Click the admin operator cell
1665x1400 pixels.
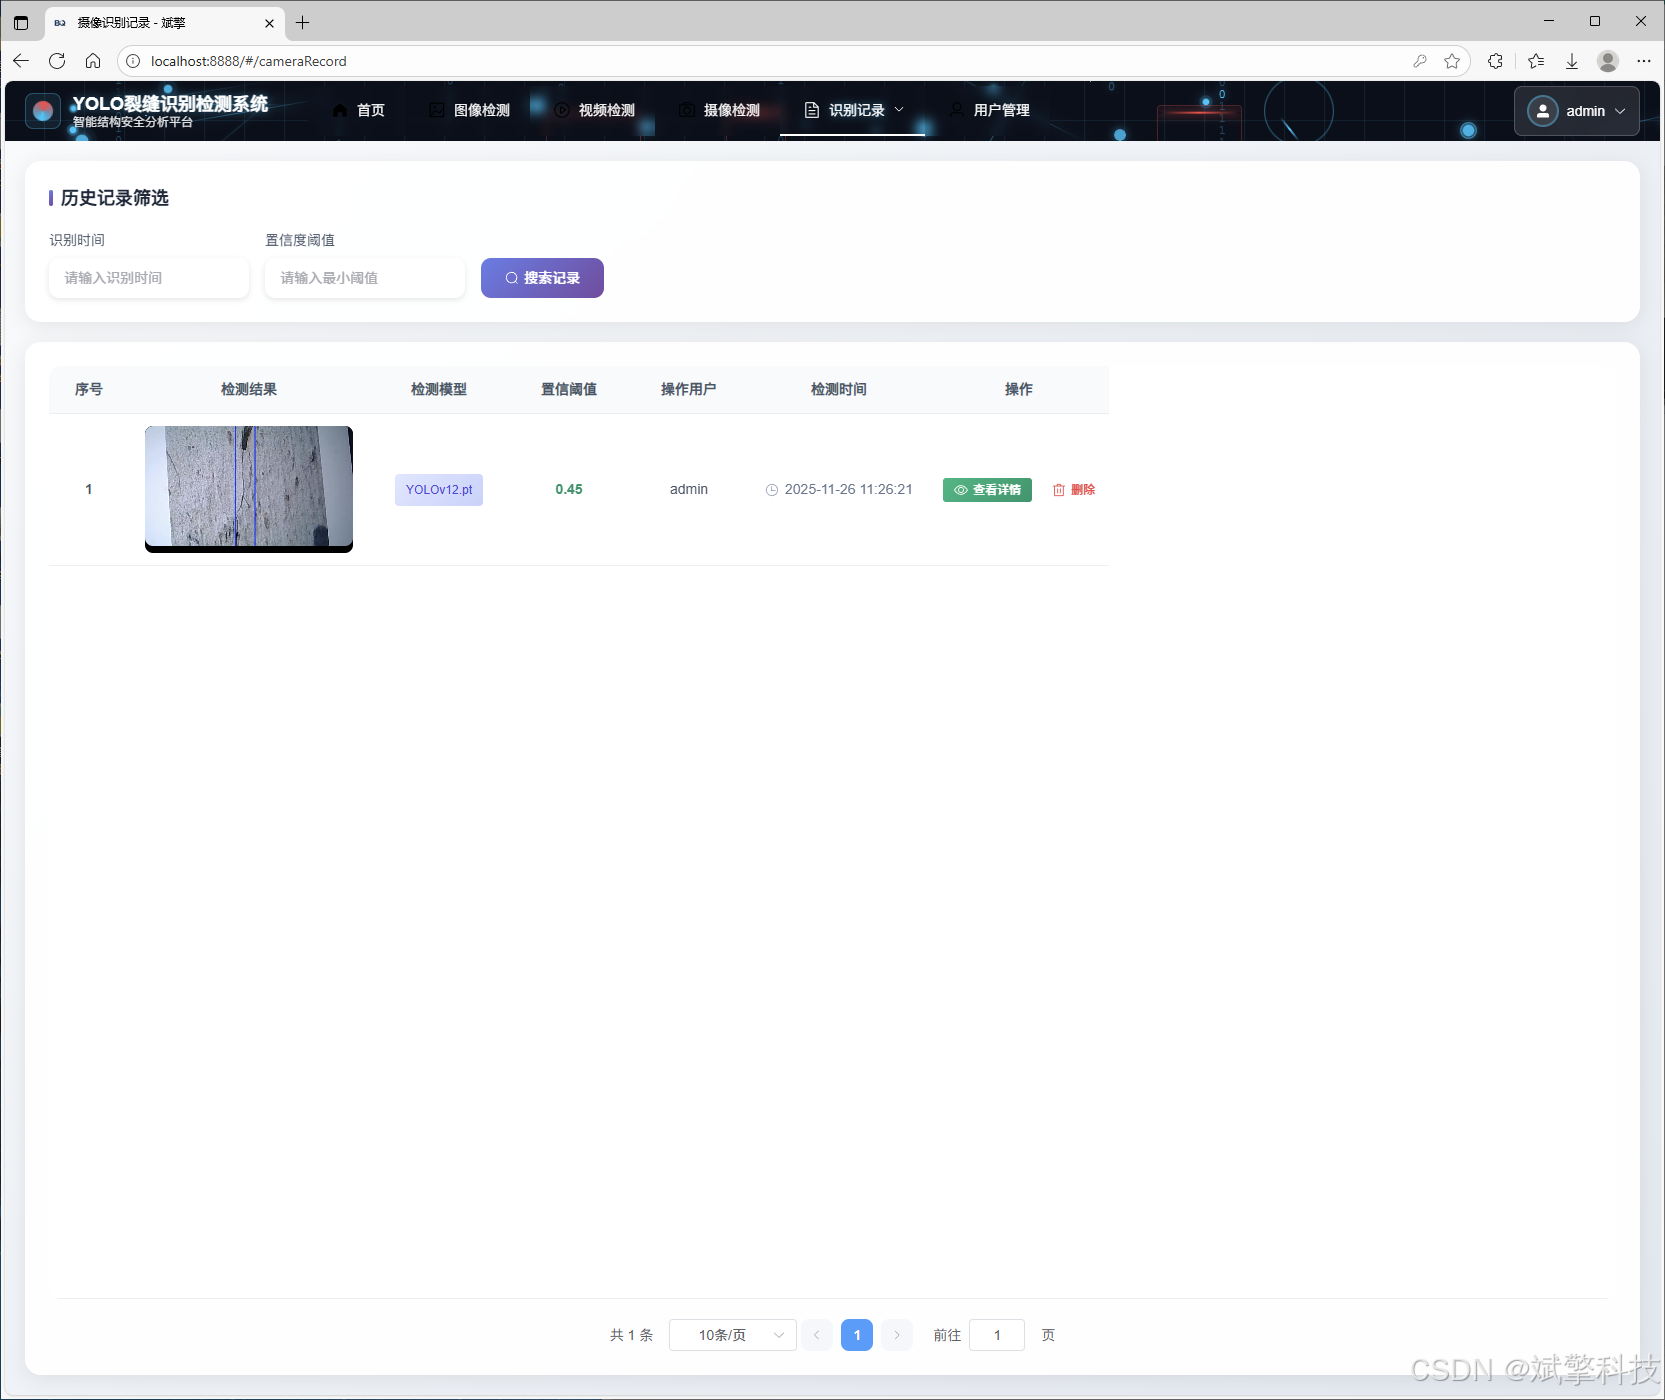[689, 489]
